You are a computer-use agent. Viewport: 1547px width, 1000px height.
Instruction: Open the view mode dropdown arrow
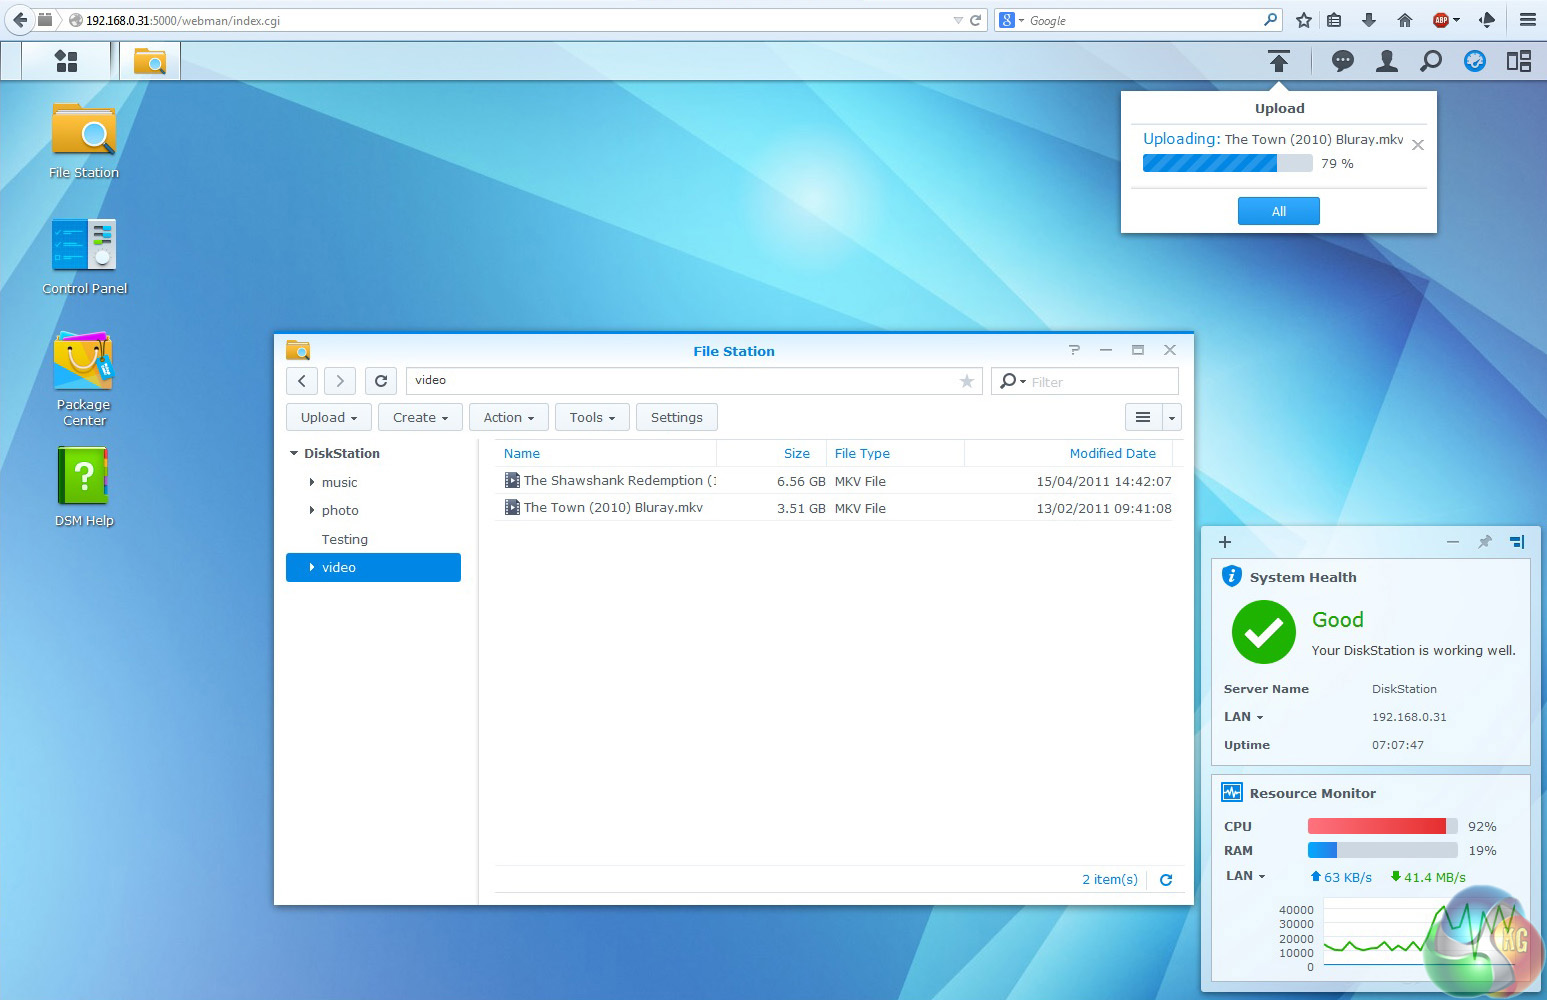1171,418
